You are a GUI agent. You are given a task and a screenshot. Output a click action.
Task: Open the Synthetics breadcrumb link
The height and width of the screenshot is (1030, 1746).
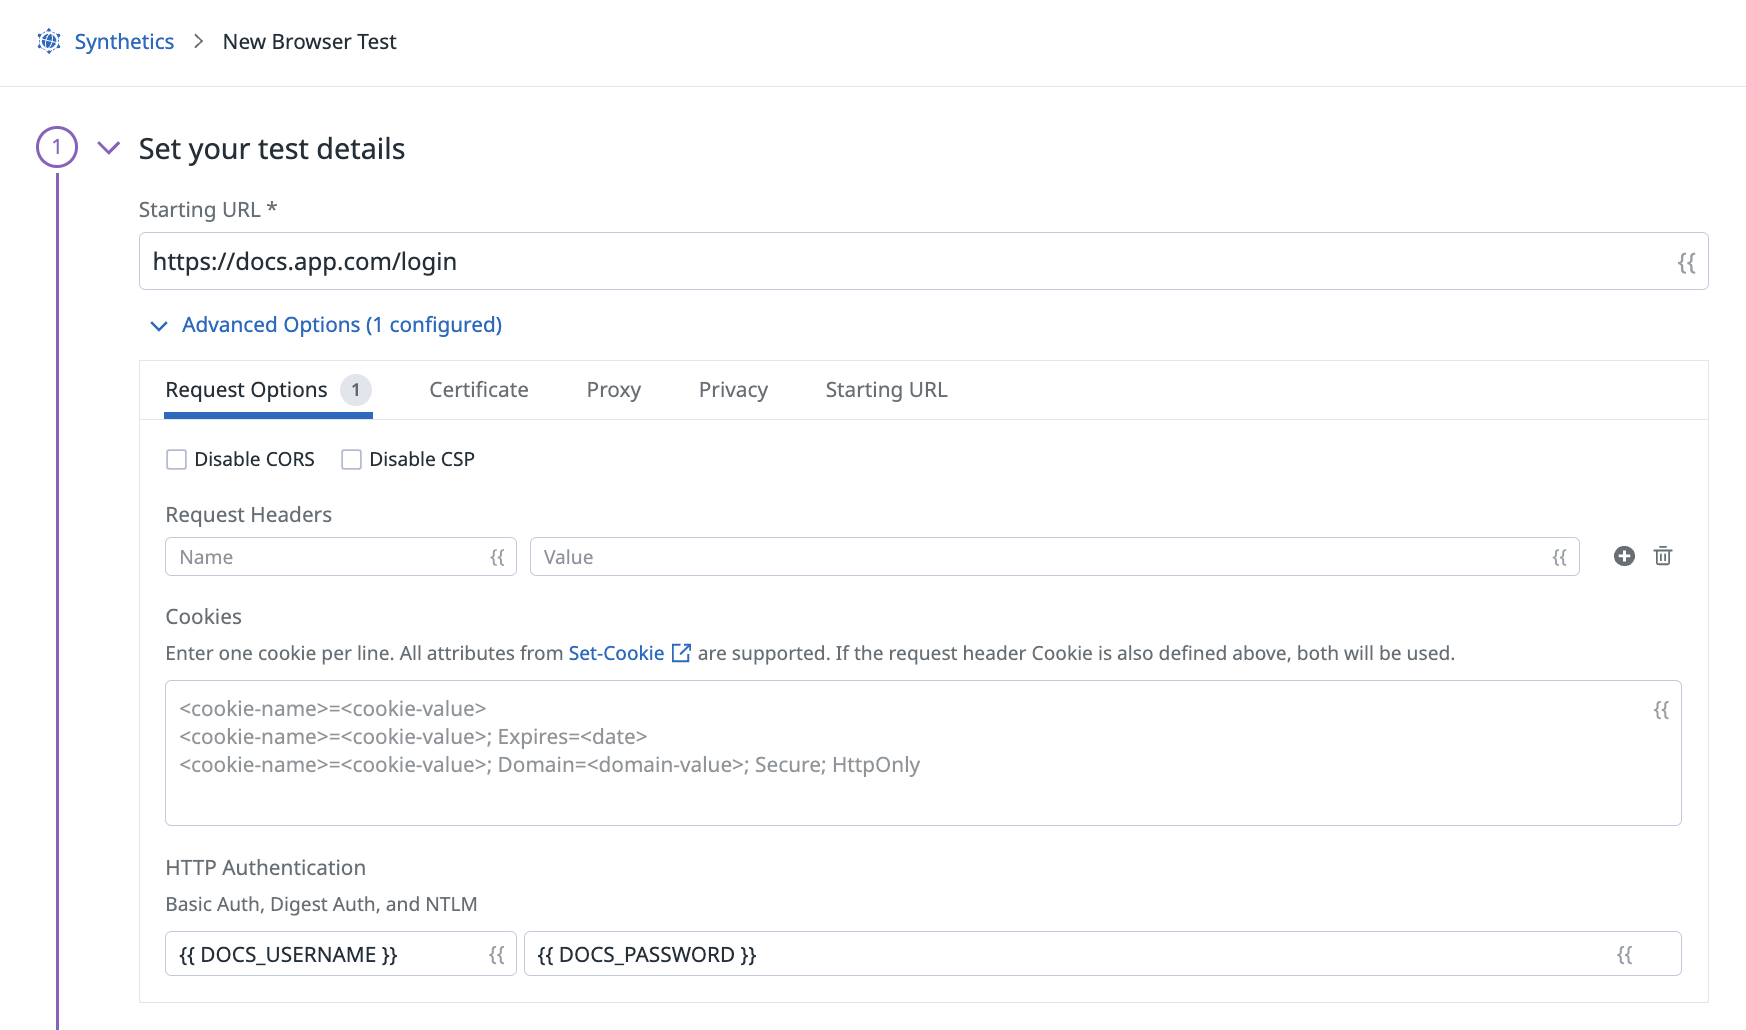coord(123,41)
